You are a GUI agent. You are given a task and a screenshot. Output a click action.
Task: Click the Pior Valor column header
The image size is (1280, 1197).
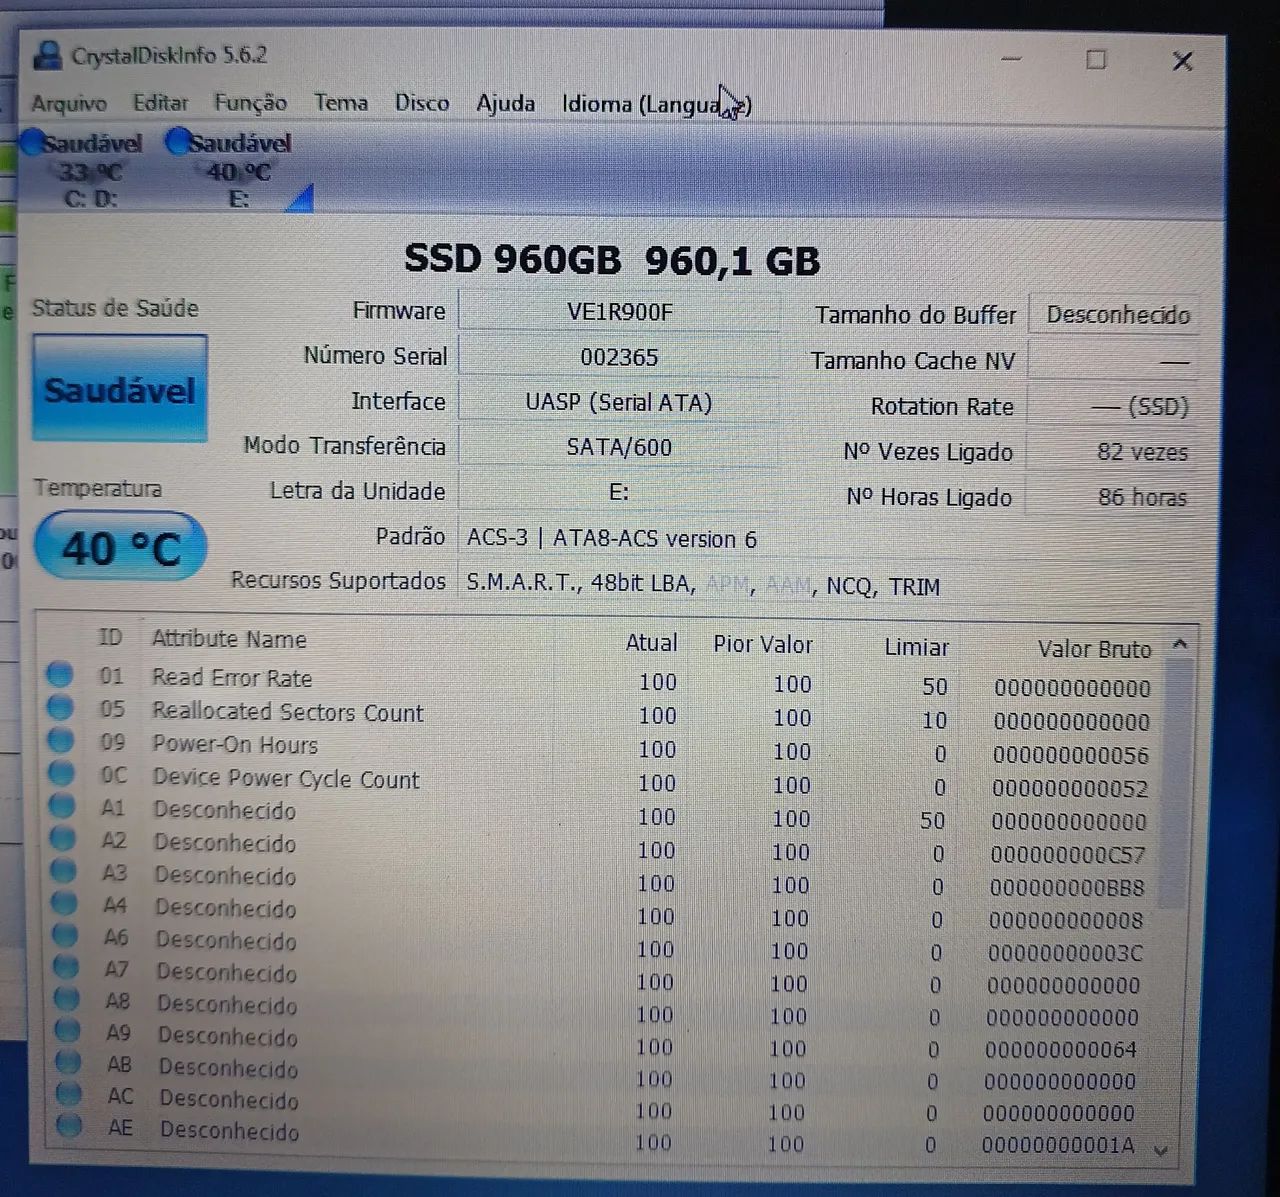(762, 644)
